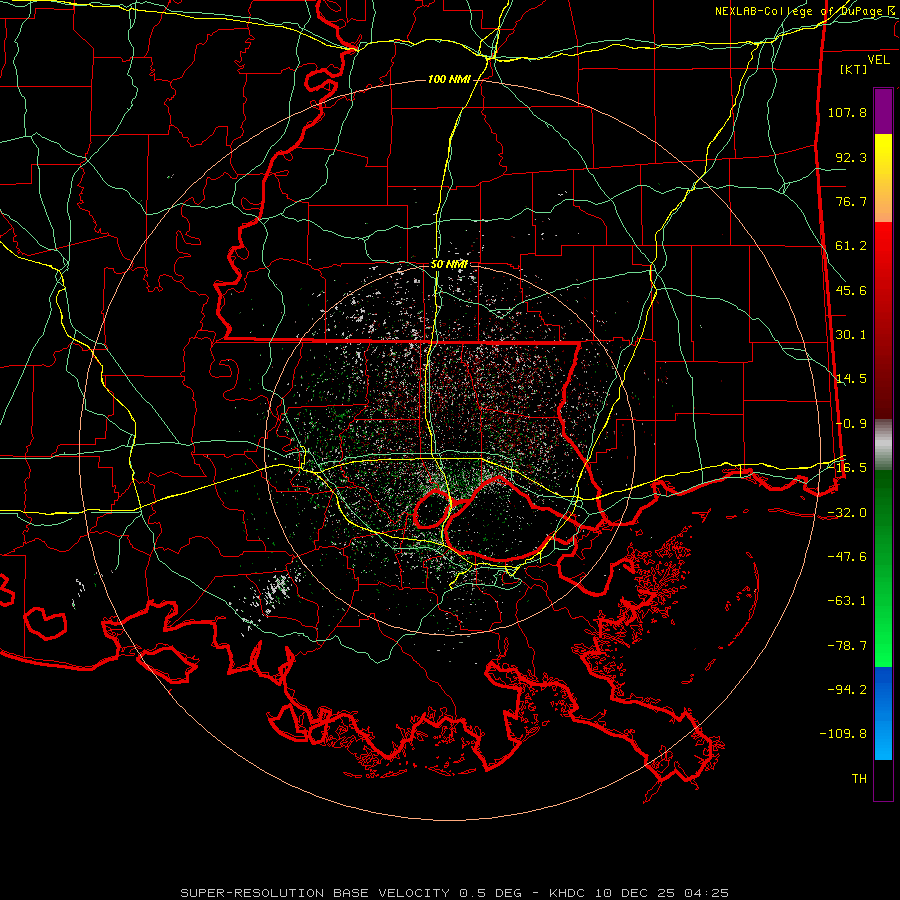Screen dimensions: 900x900
Task: Click the -78.7 legend value
Action: pyautogui.click(x=847, y=646)
